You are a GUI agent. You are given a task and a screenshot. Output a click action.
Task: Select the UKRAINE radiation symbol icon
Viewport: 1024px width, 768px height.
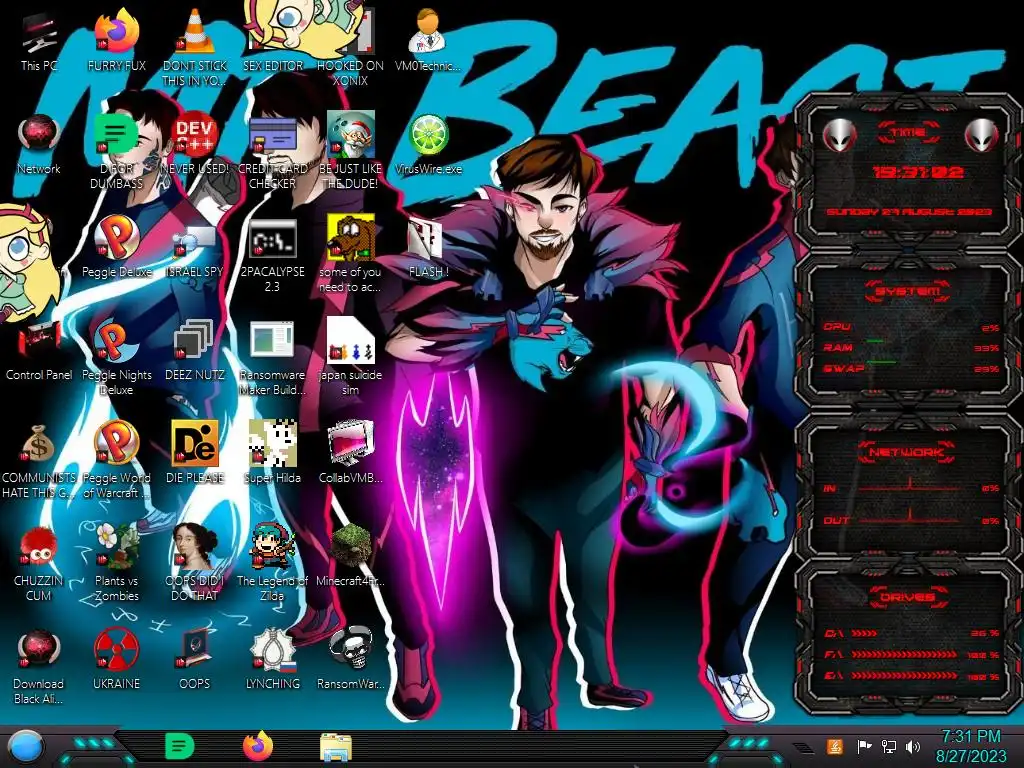coord(116,650)
